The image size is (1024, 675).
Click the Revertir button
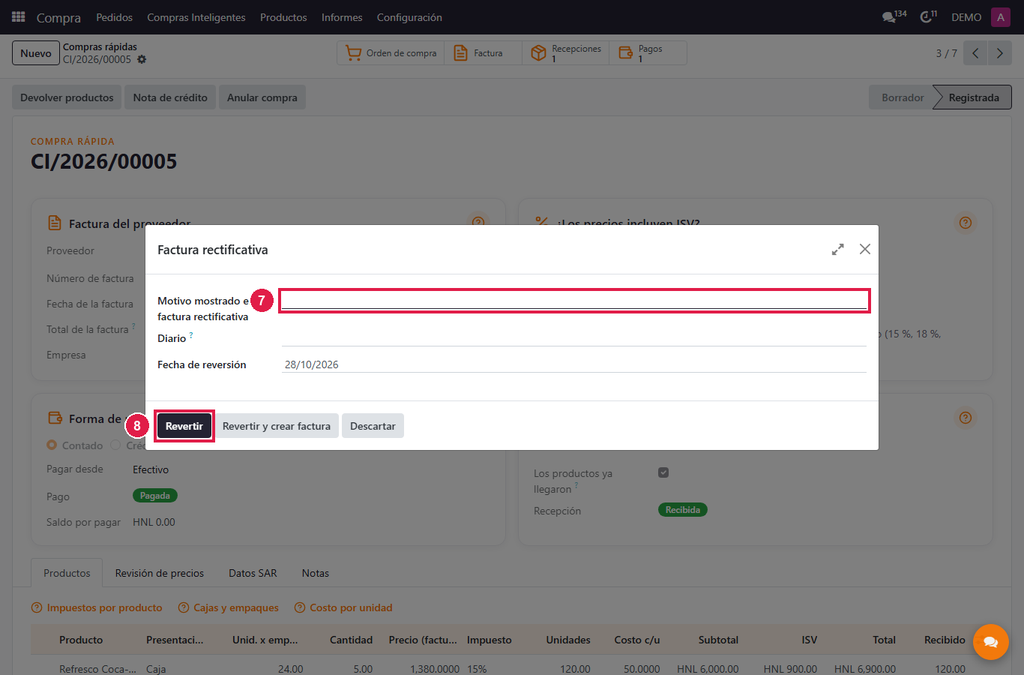184,426
